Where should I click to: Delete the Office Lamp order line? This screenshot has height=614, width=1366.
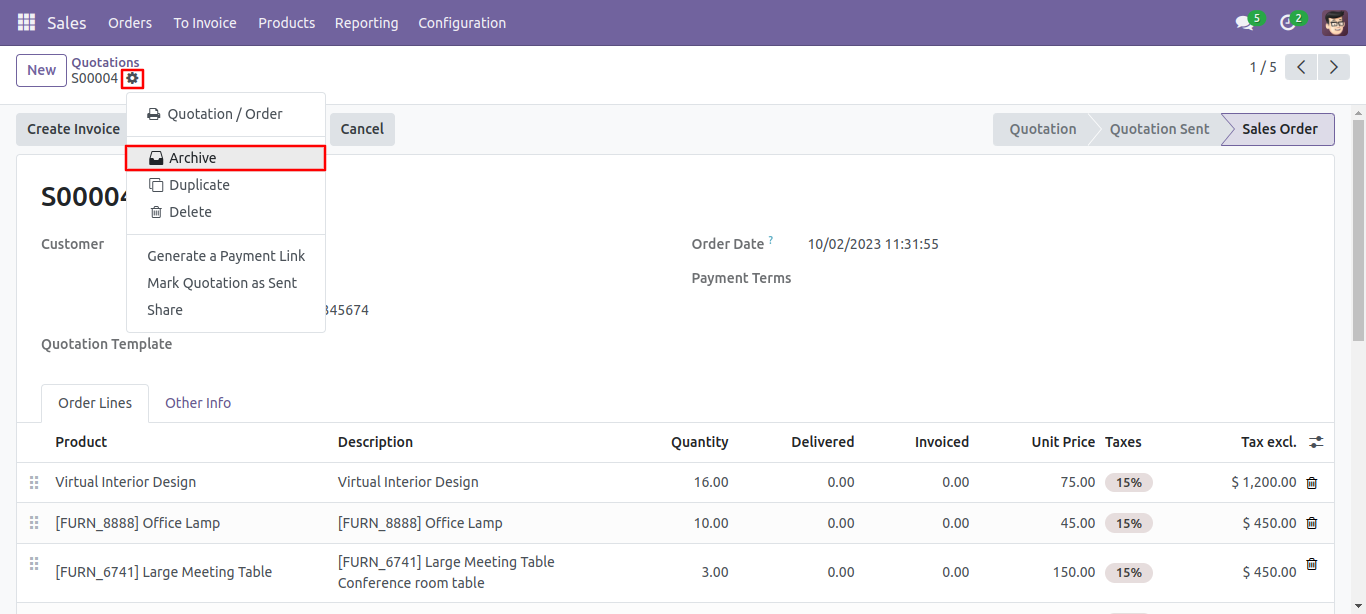1312,523
